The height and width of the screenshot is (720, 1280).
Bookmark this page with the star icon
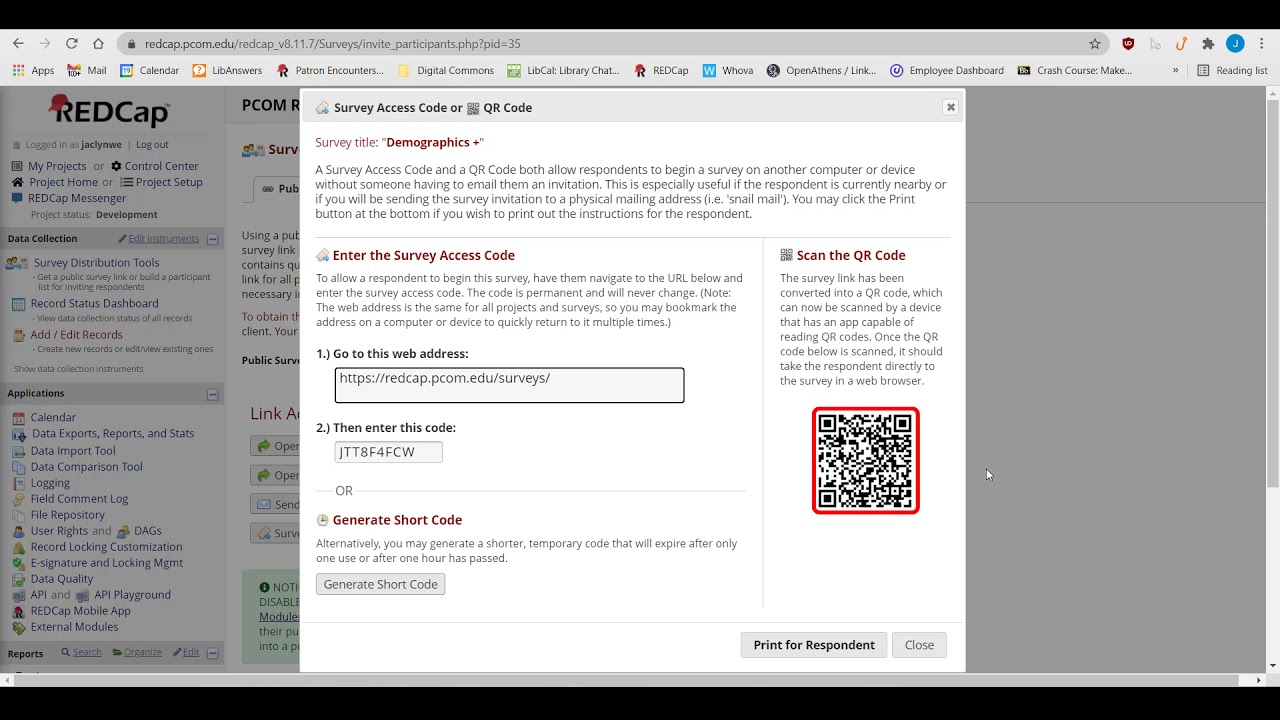(x=1095, y=44)
